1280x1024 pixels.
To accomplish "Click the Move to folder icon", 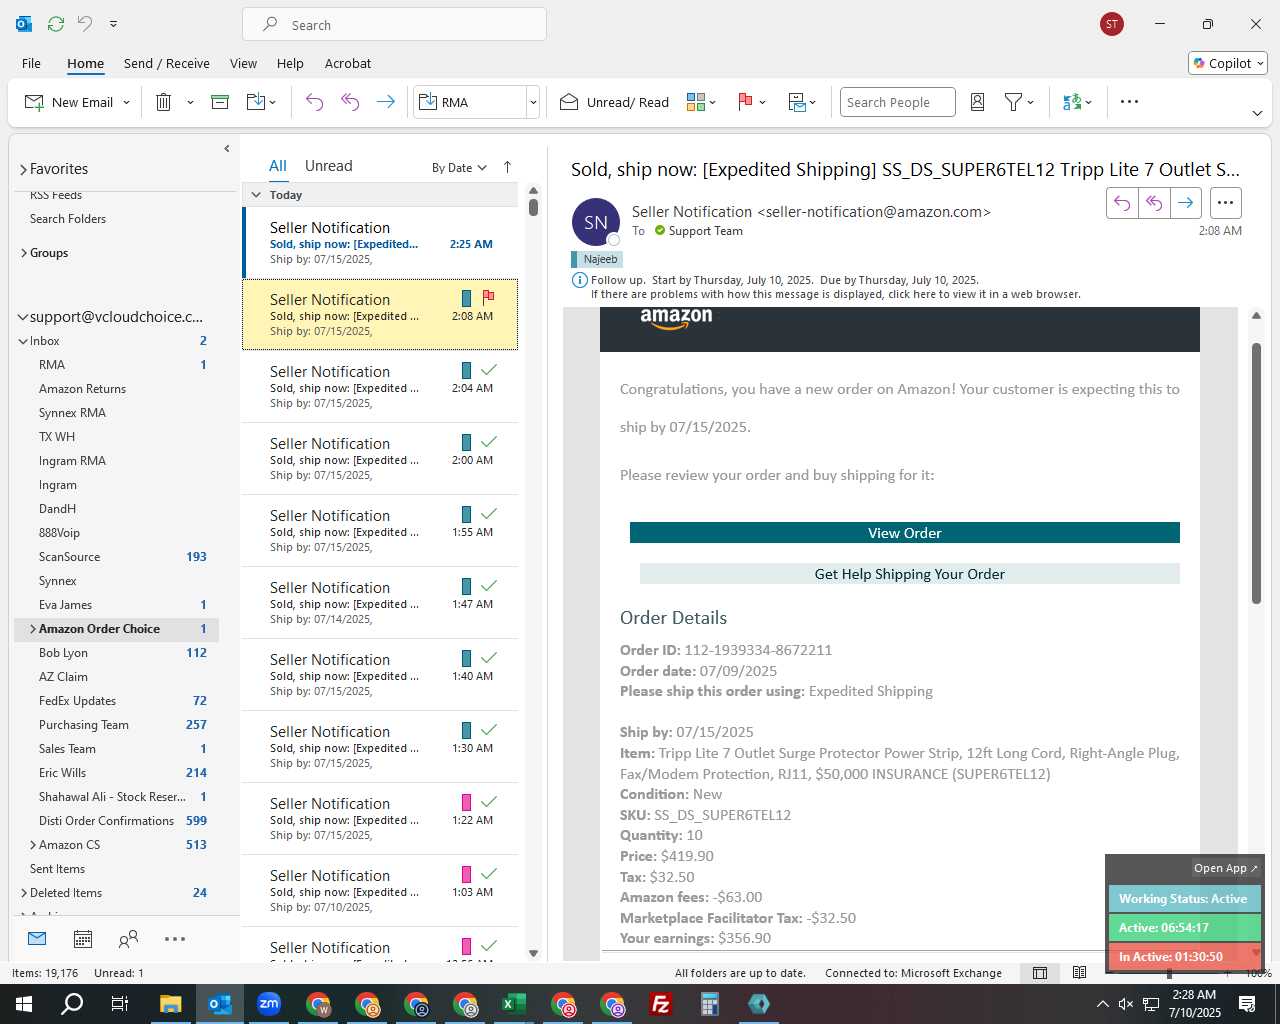I will coord(255,102).
